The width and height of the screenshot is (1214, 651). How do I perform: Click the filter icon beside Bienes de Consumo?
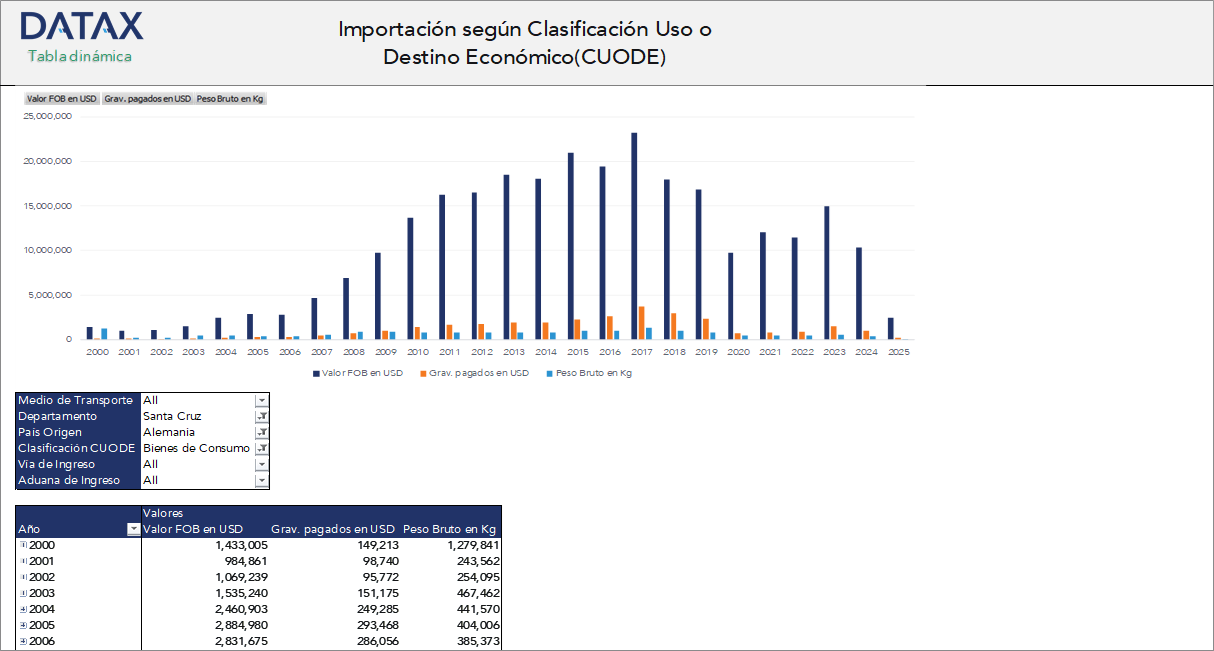pyautogui.click(x=261, y=448)
